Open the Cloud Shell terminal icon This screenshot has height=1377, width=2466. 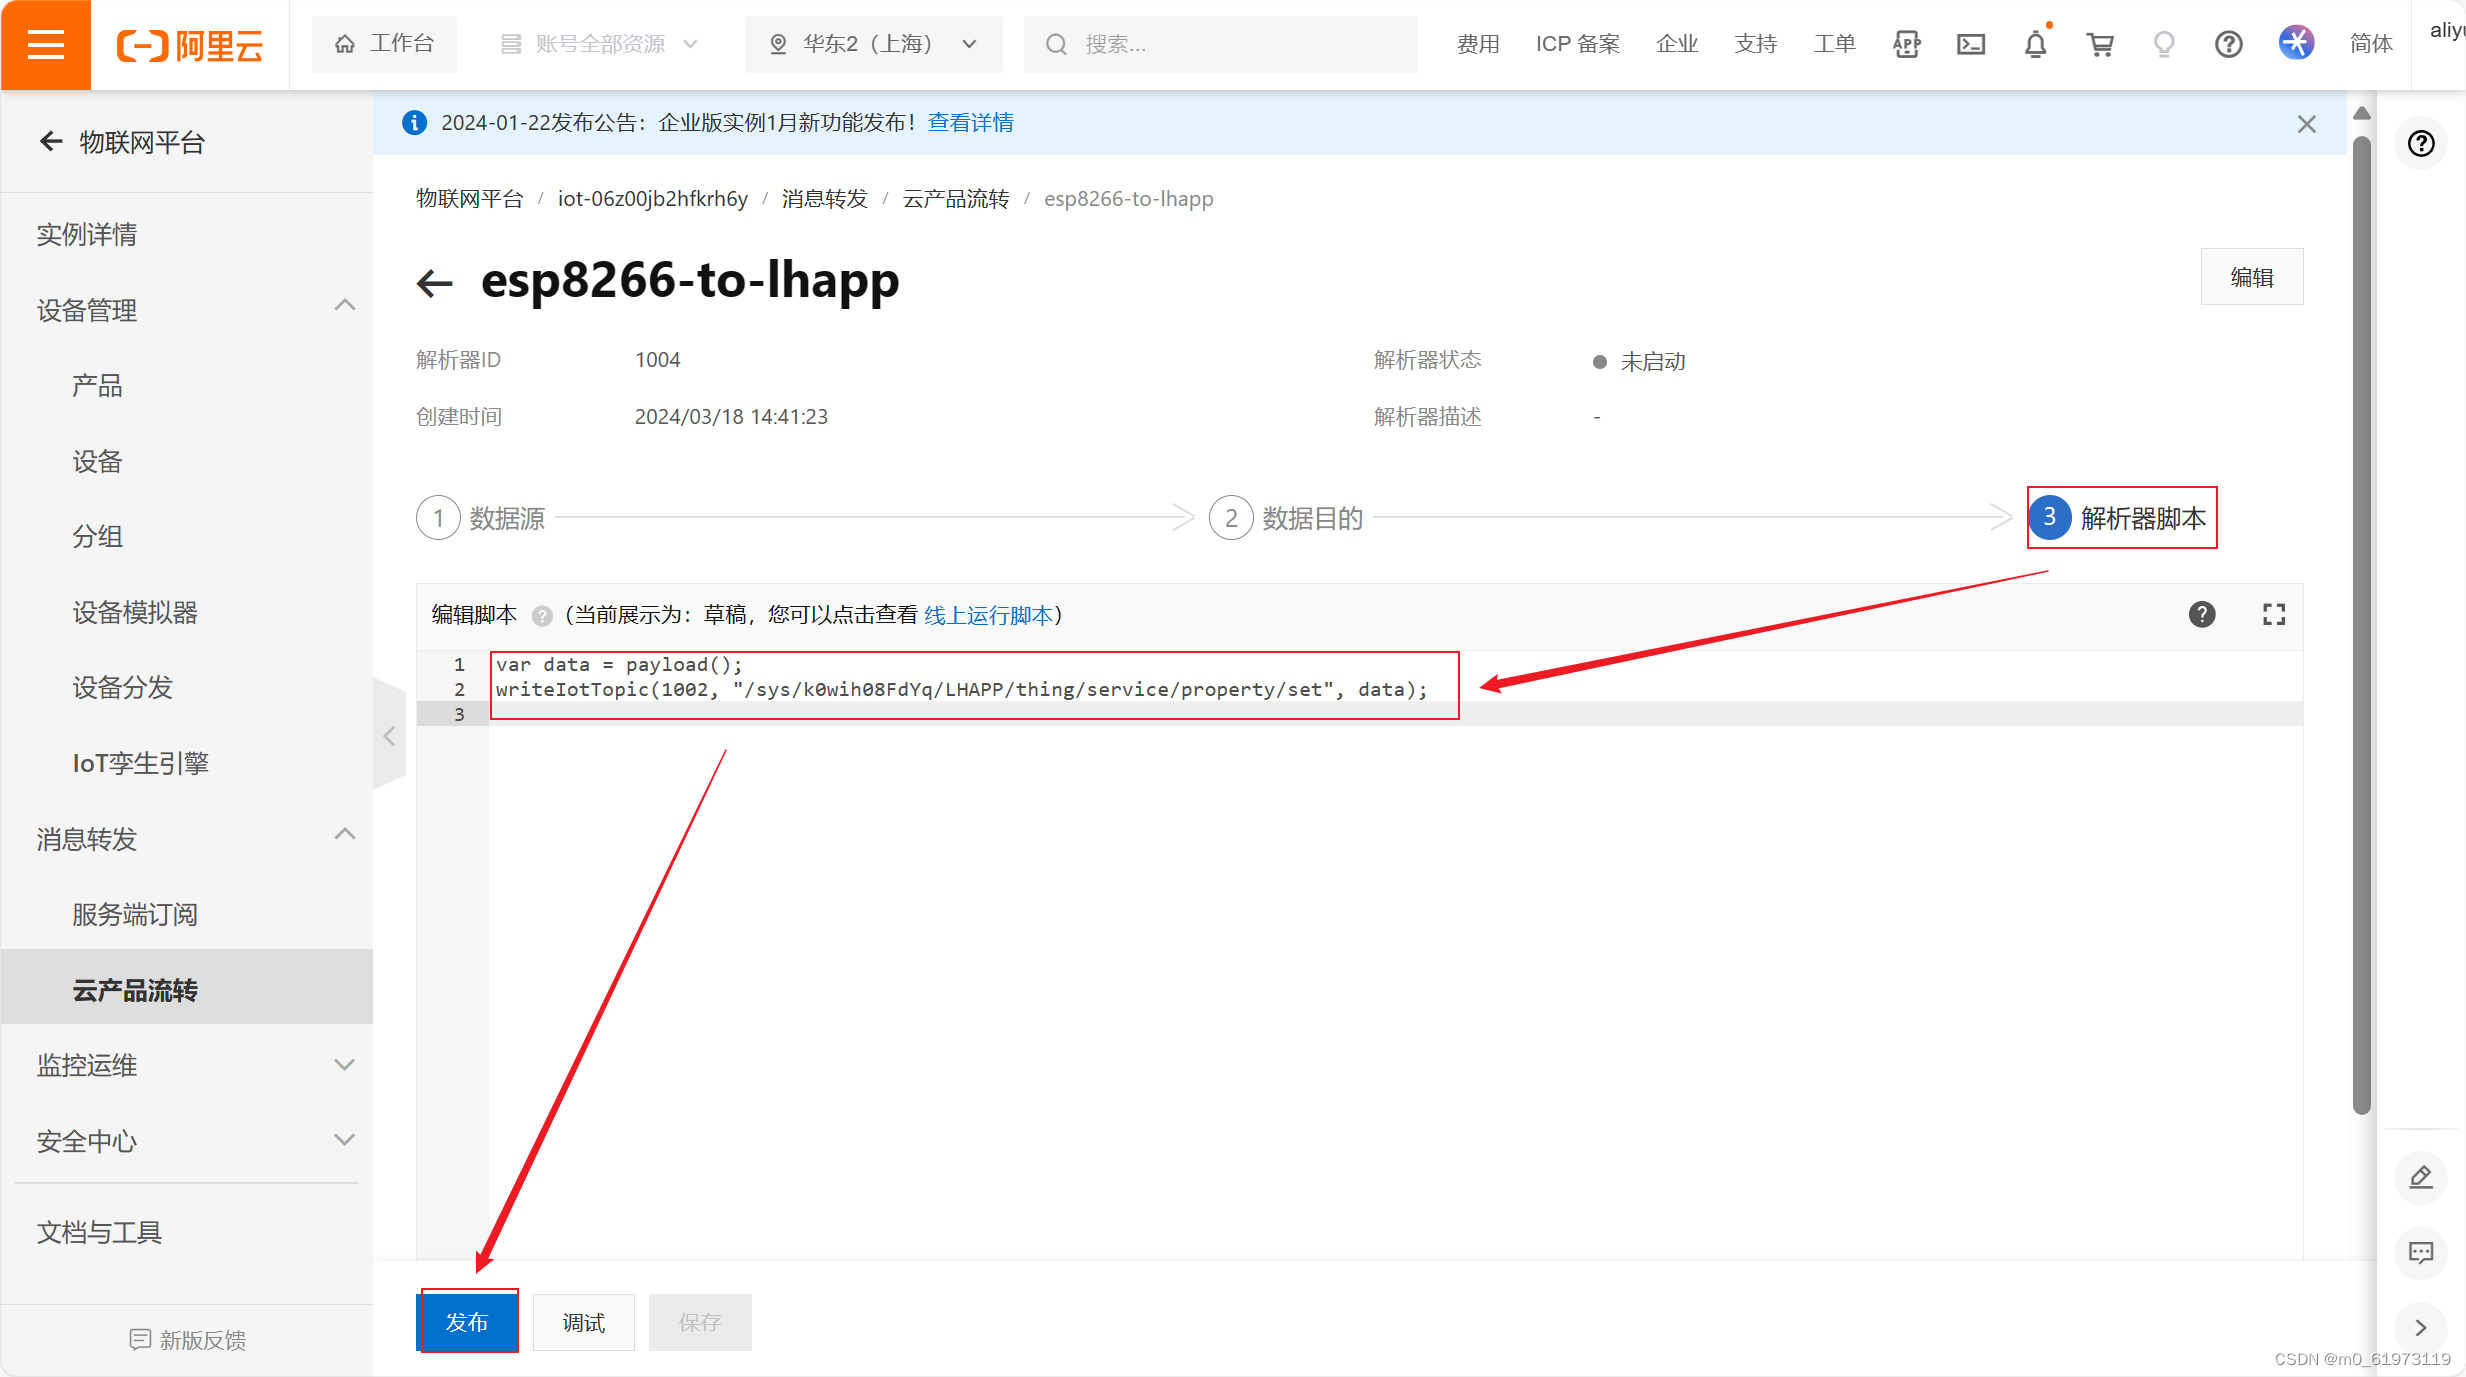[1970, 44]
